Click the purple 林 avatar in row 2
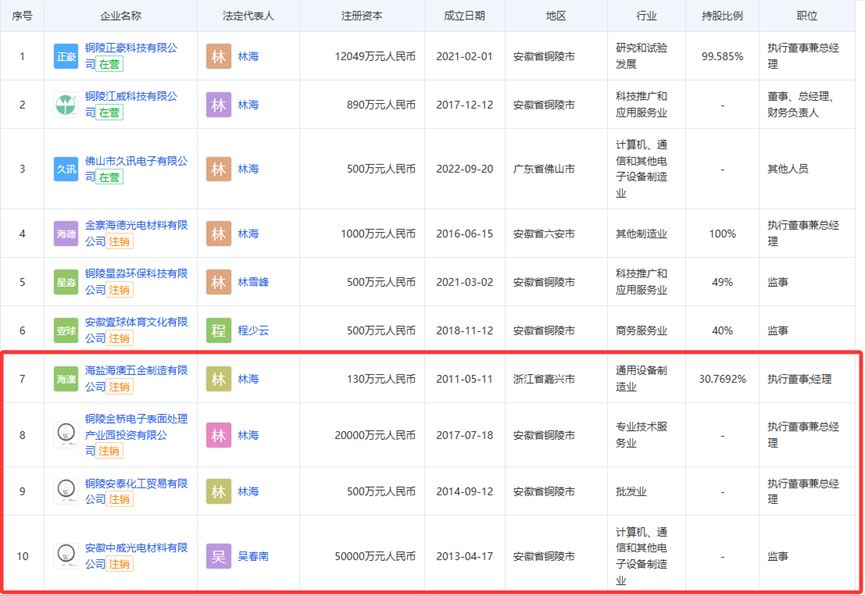The image size is (865, 596). (218, 105)
